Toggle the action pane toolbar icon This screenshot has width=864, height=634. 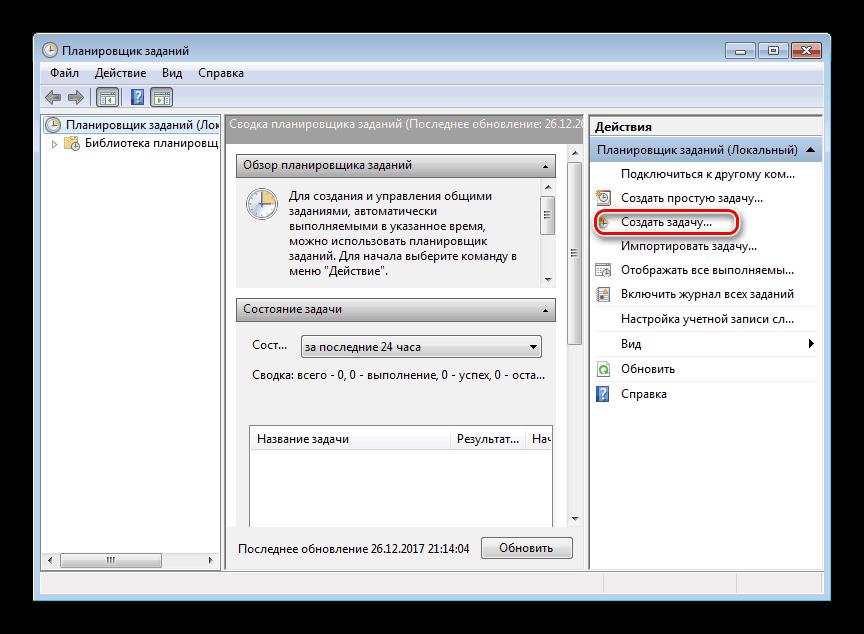[x=161, y=97]
